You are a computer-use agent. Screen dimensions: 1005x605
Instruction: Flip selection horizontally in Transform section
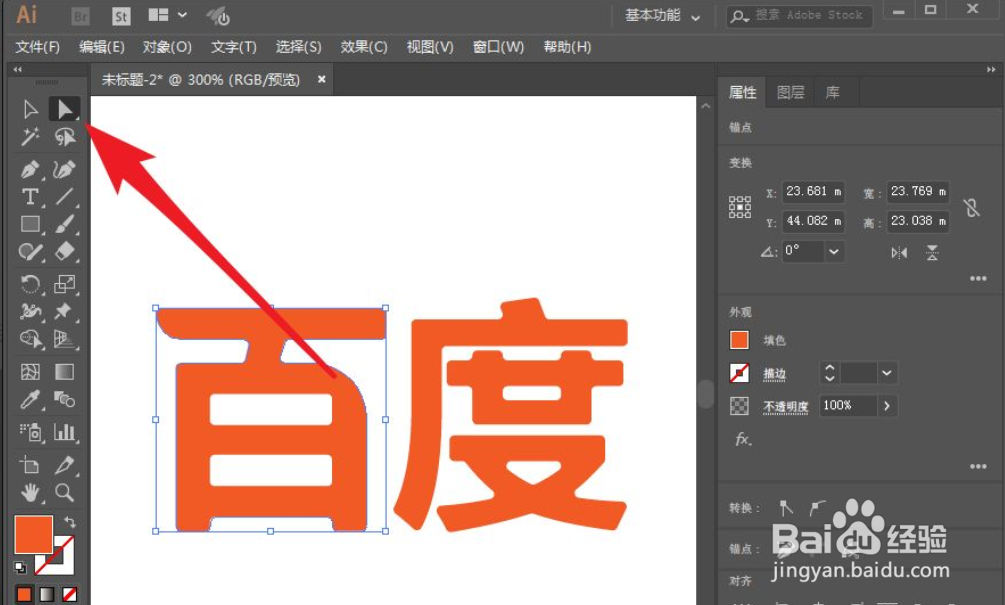coord(899,253)
